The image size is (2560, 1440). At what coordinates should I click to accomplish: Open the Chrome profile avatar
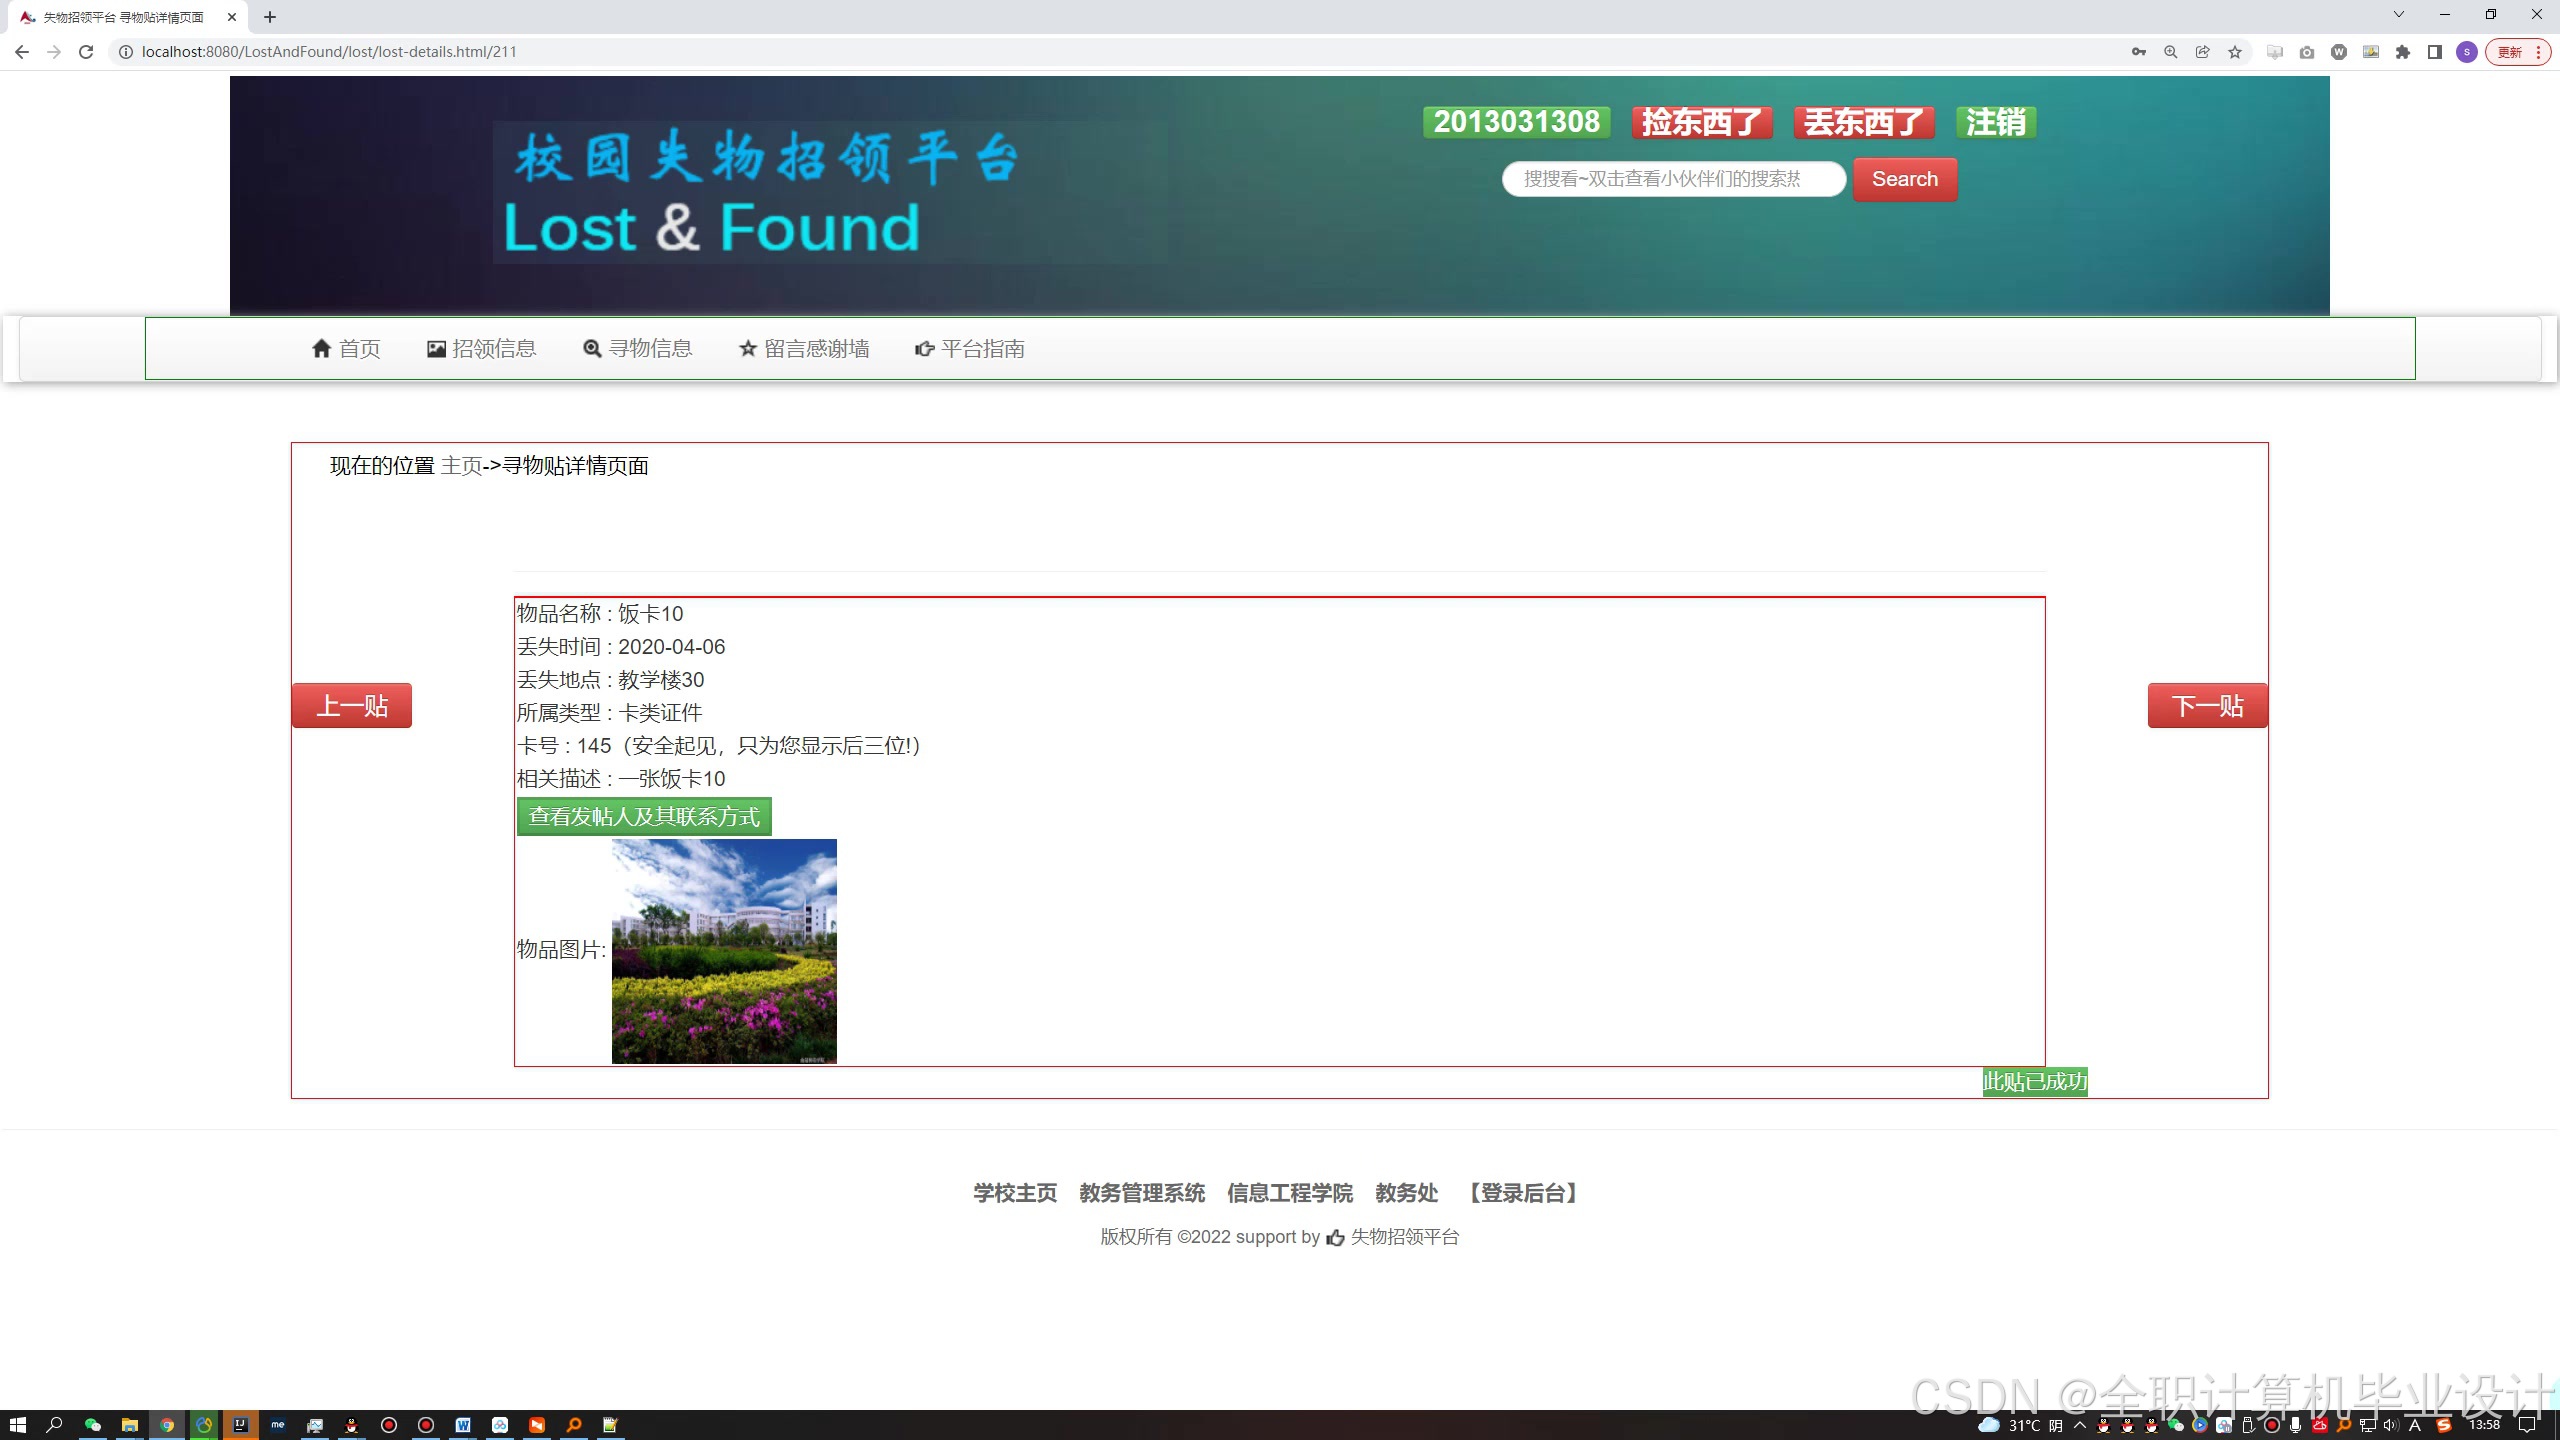[x=2467, y=52]
